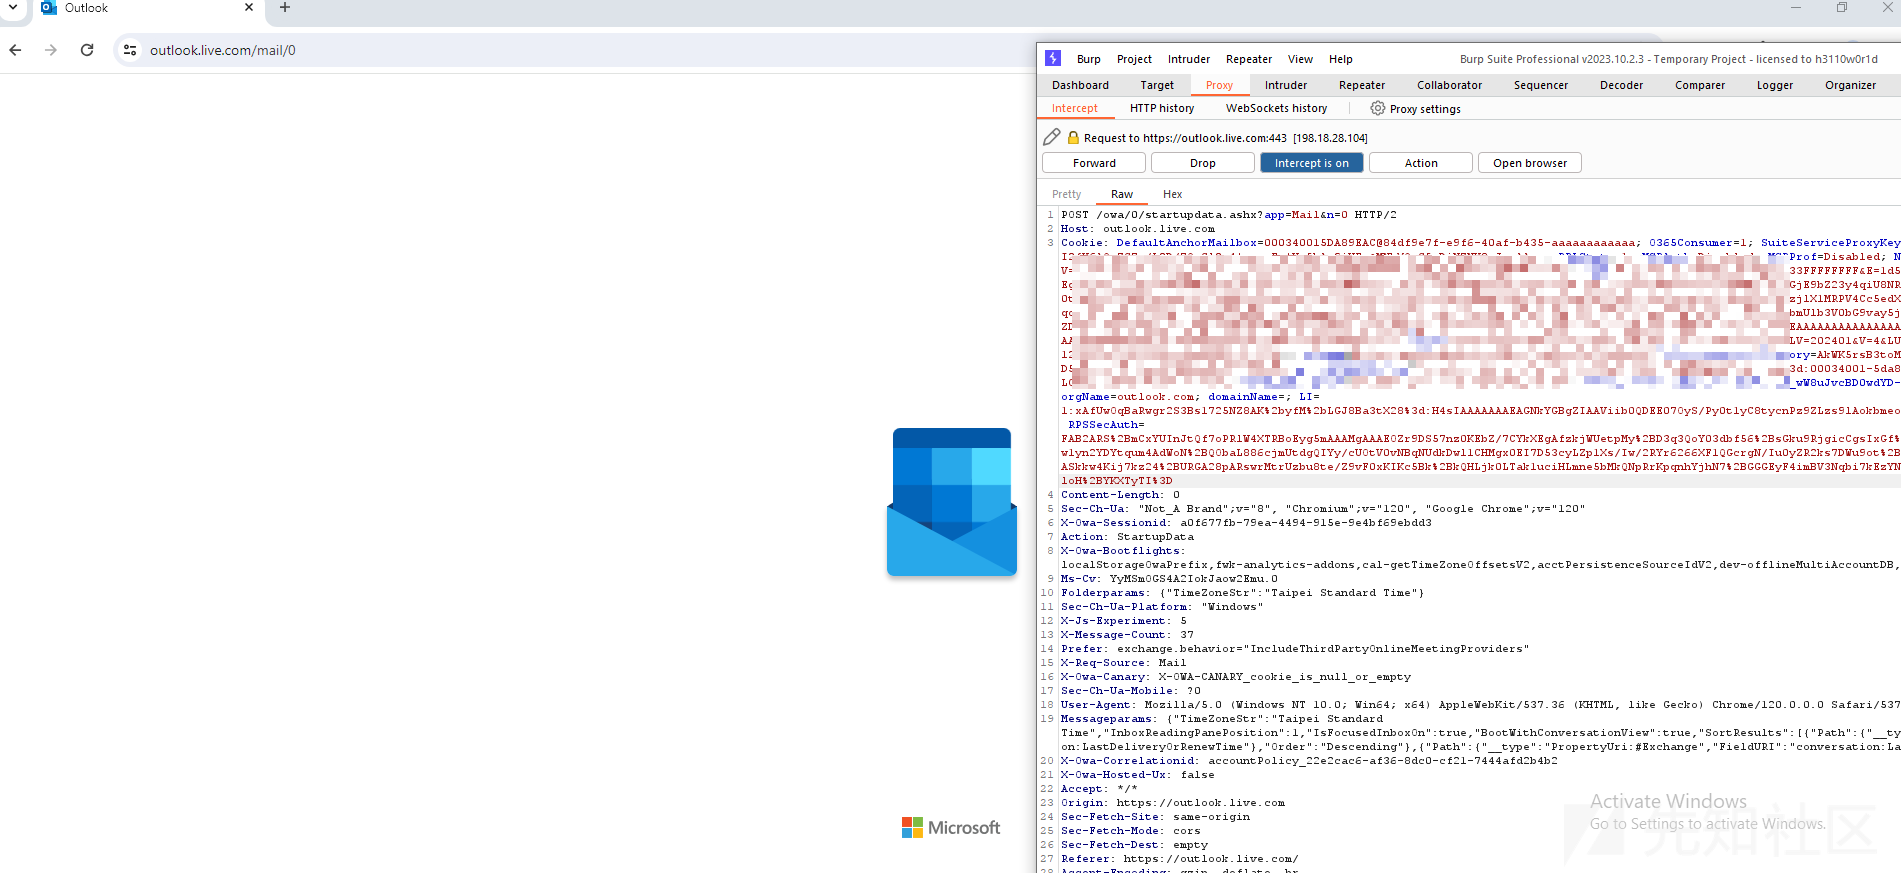The width and height of the screenshot is (1901, 873).
Task: Open the Project menu
Action: point(1134,59)
